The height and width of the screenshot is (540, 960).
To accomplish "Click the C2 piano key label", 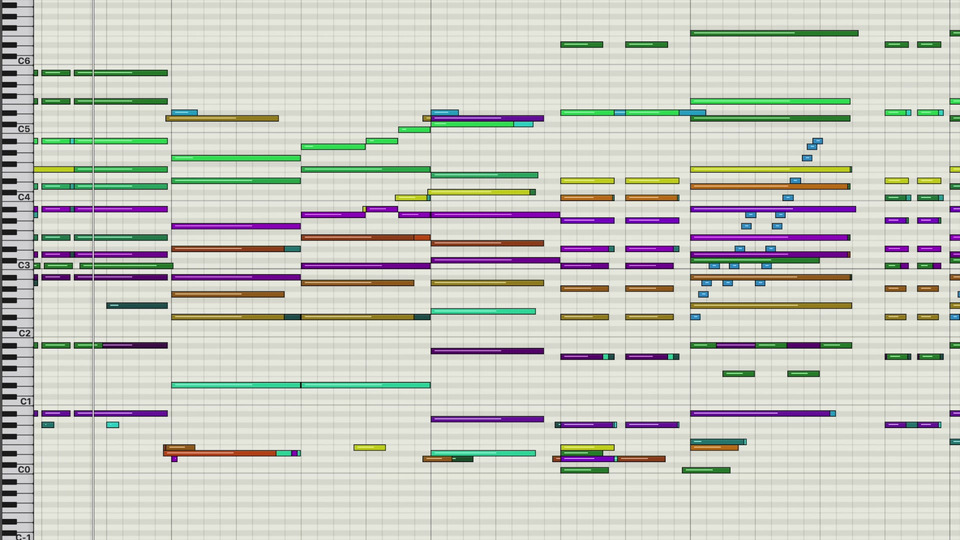I will (x=24, y=333).
